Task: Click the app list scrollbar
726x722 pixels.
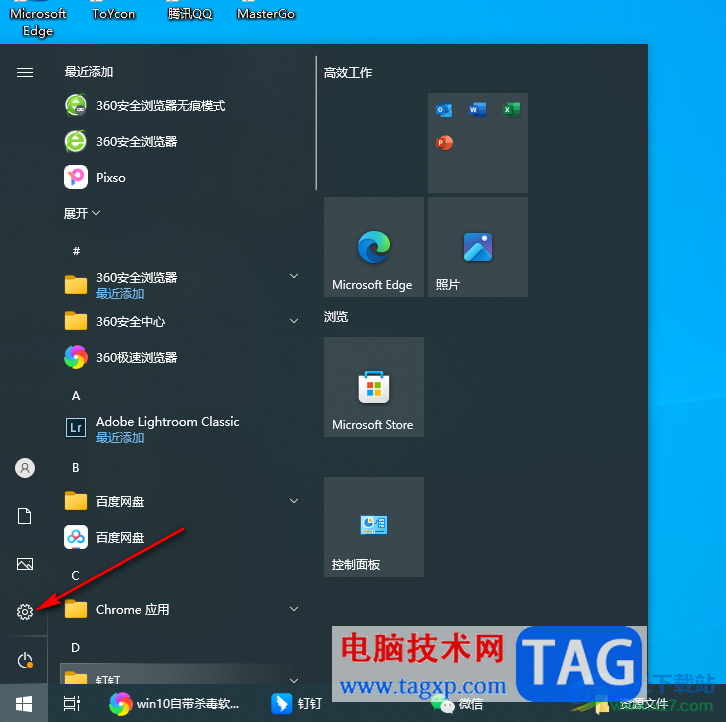Action: [316, 123]
